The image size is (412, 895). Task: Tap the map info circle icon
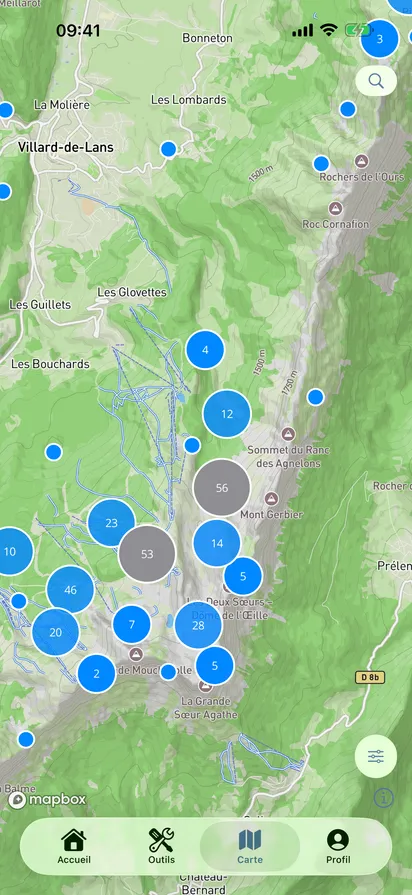click(x=383, y=797)
